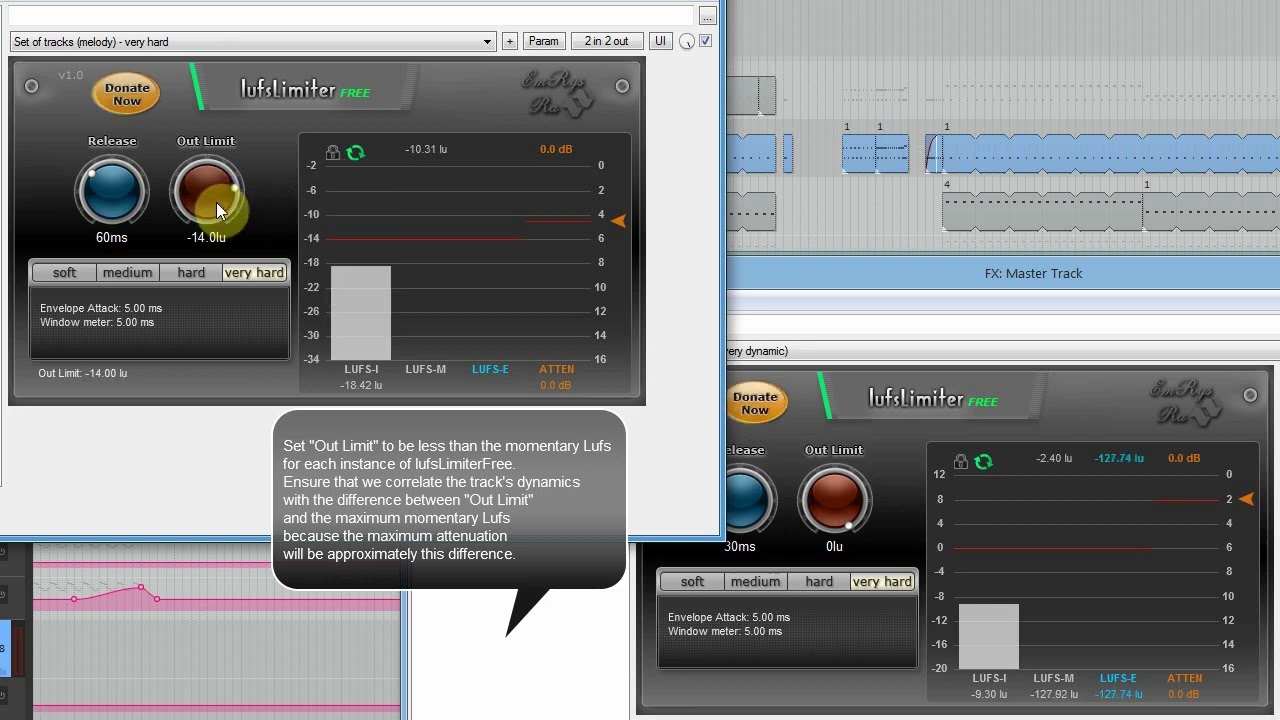Click the ATTEN label in melody limiter
The height and width of the screenshot is (720, 1280).
tap(556, 369)
